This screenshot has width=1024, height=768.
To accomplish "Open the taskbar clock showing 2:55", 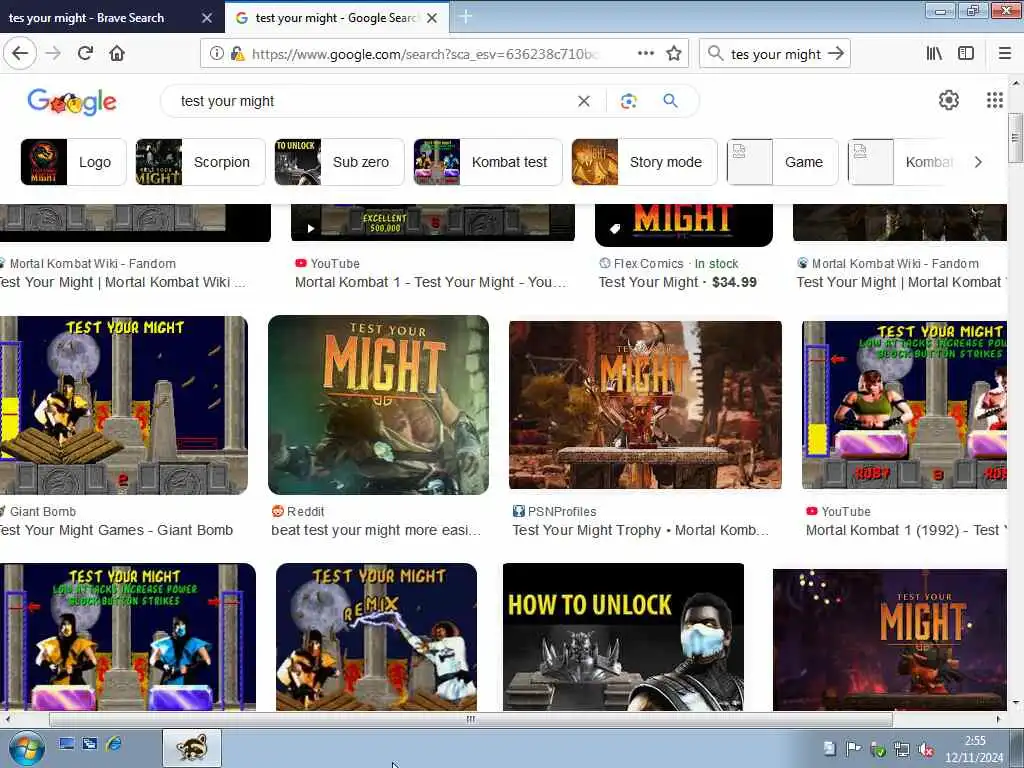I will point(974,749).
